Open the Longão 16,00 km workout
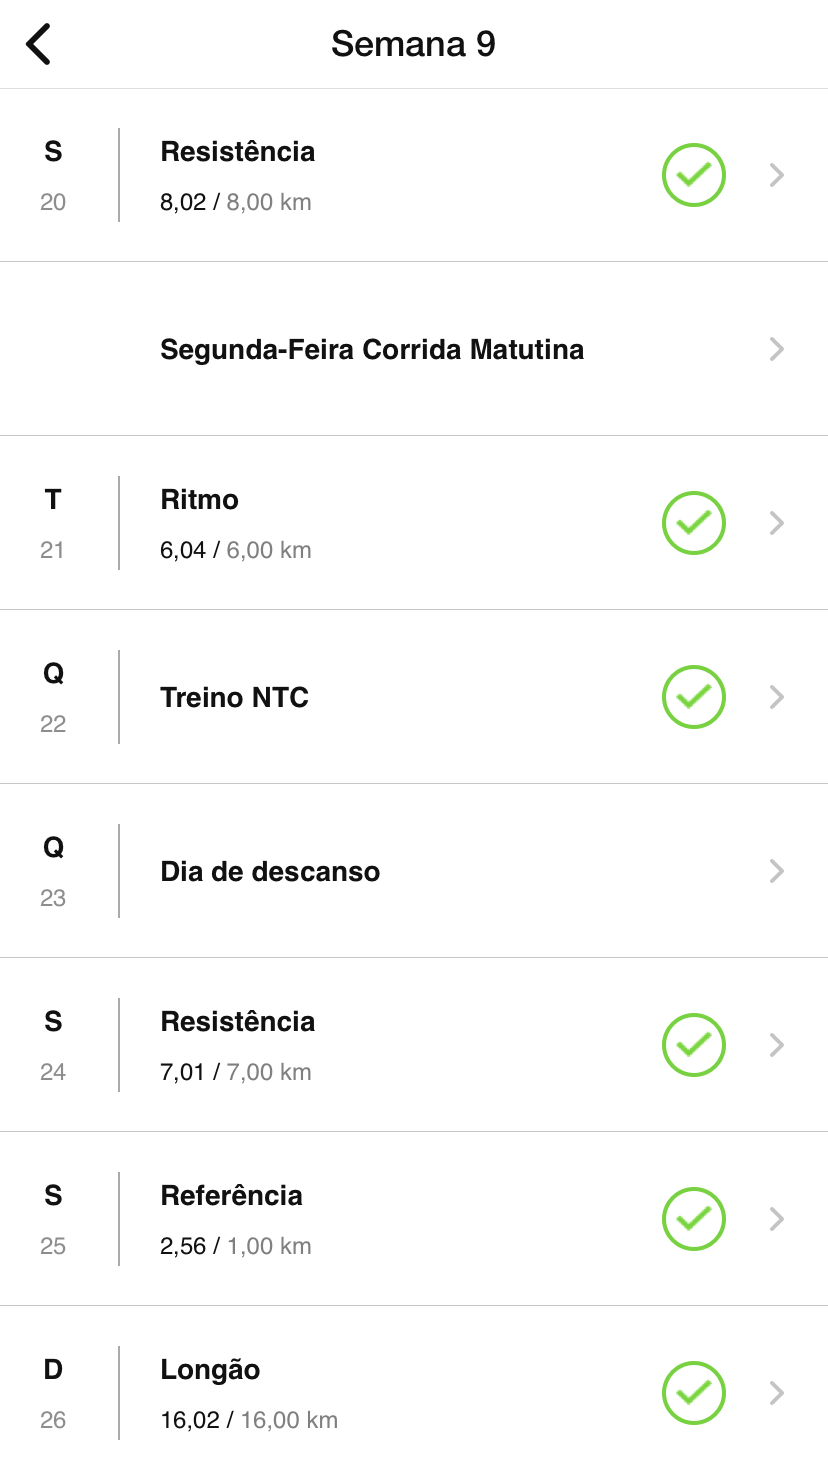Image resolution: width=828 pixels, height=1478 pixels. click(x=249, y=1393)
